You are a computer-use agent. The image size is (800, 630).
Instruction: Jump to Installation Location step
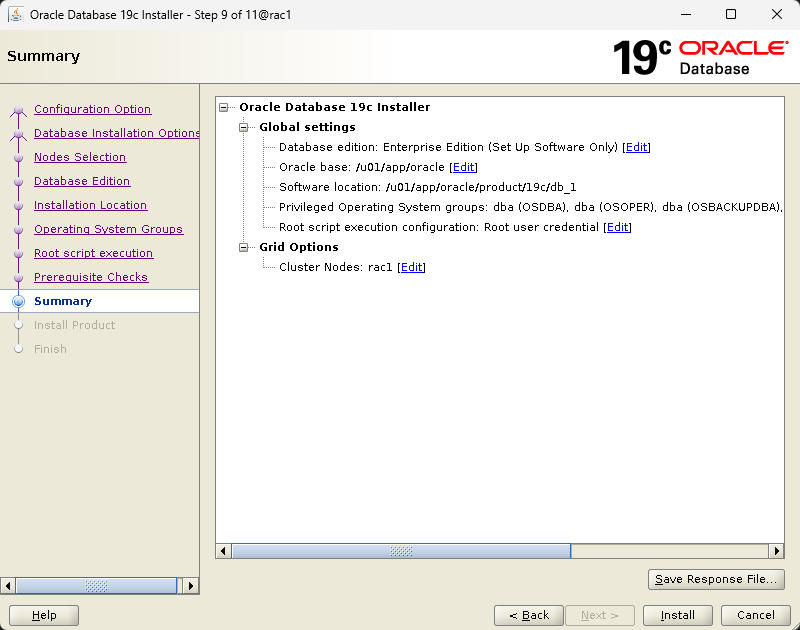(x=91, y=205)
